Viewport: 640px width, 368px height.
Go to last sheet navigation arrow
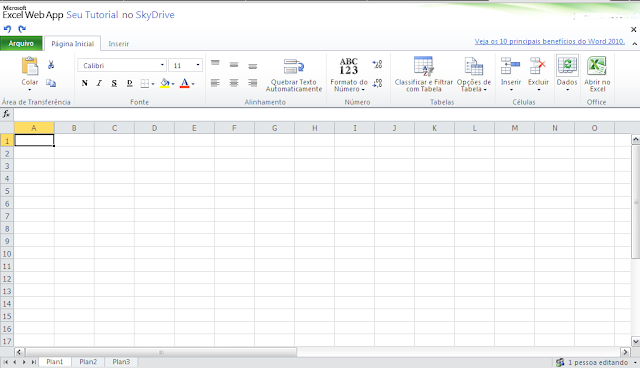tap(33, 362)
